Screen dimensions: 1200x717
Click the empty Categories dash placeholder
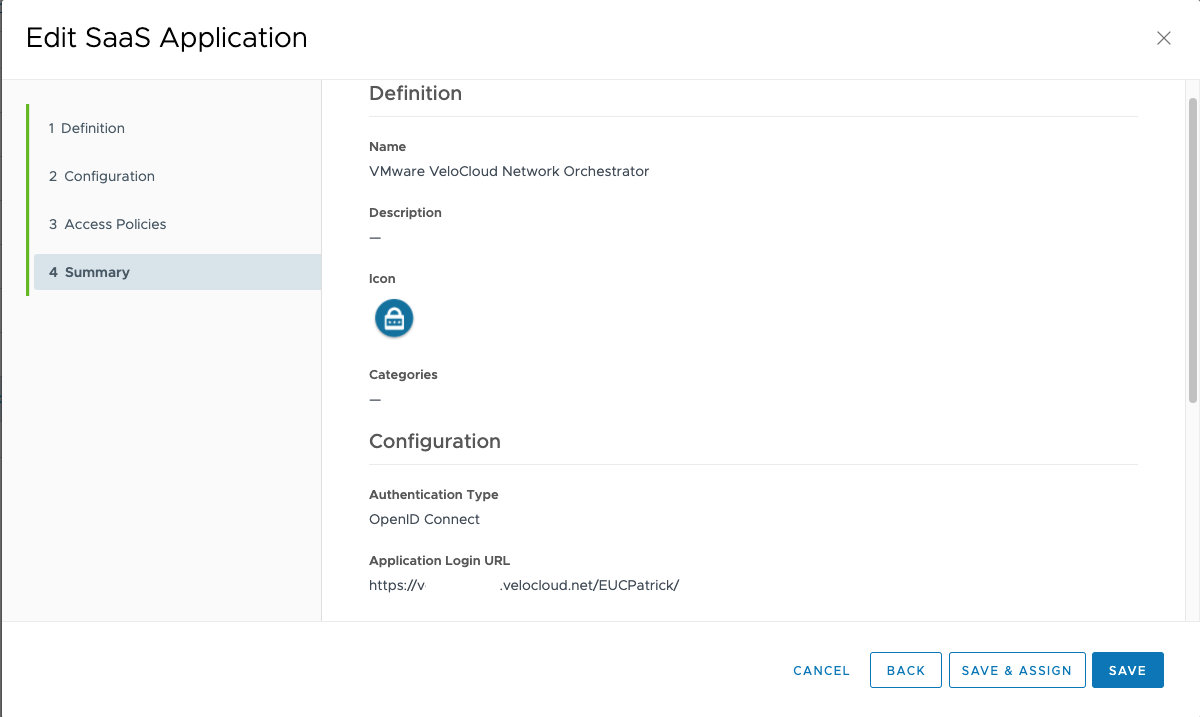click(375, 399)
